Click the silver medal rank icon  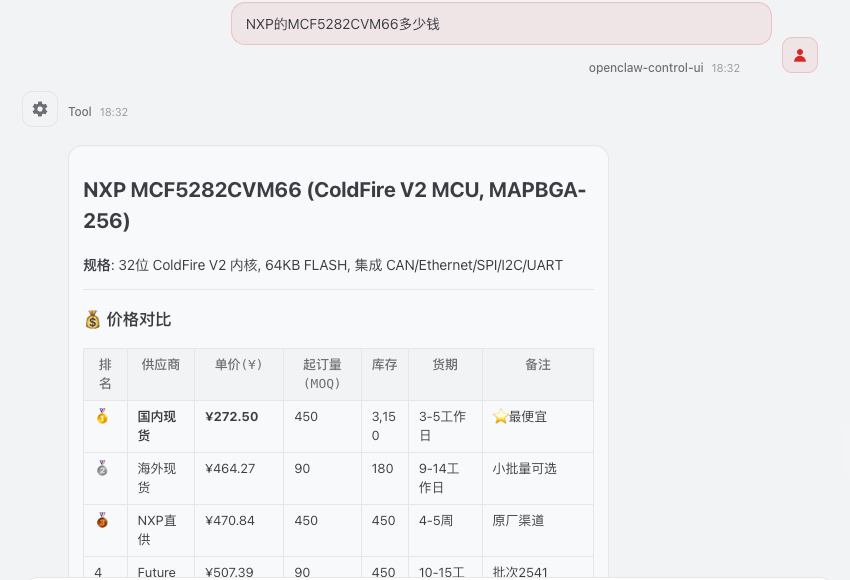(102, 468)
